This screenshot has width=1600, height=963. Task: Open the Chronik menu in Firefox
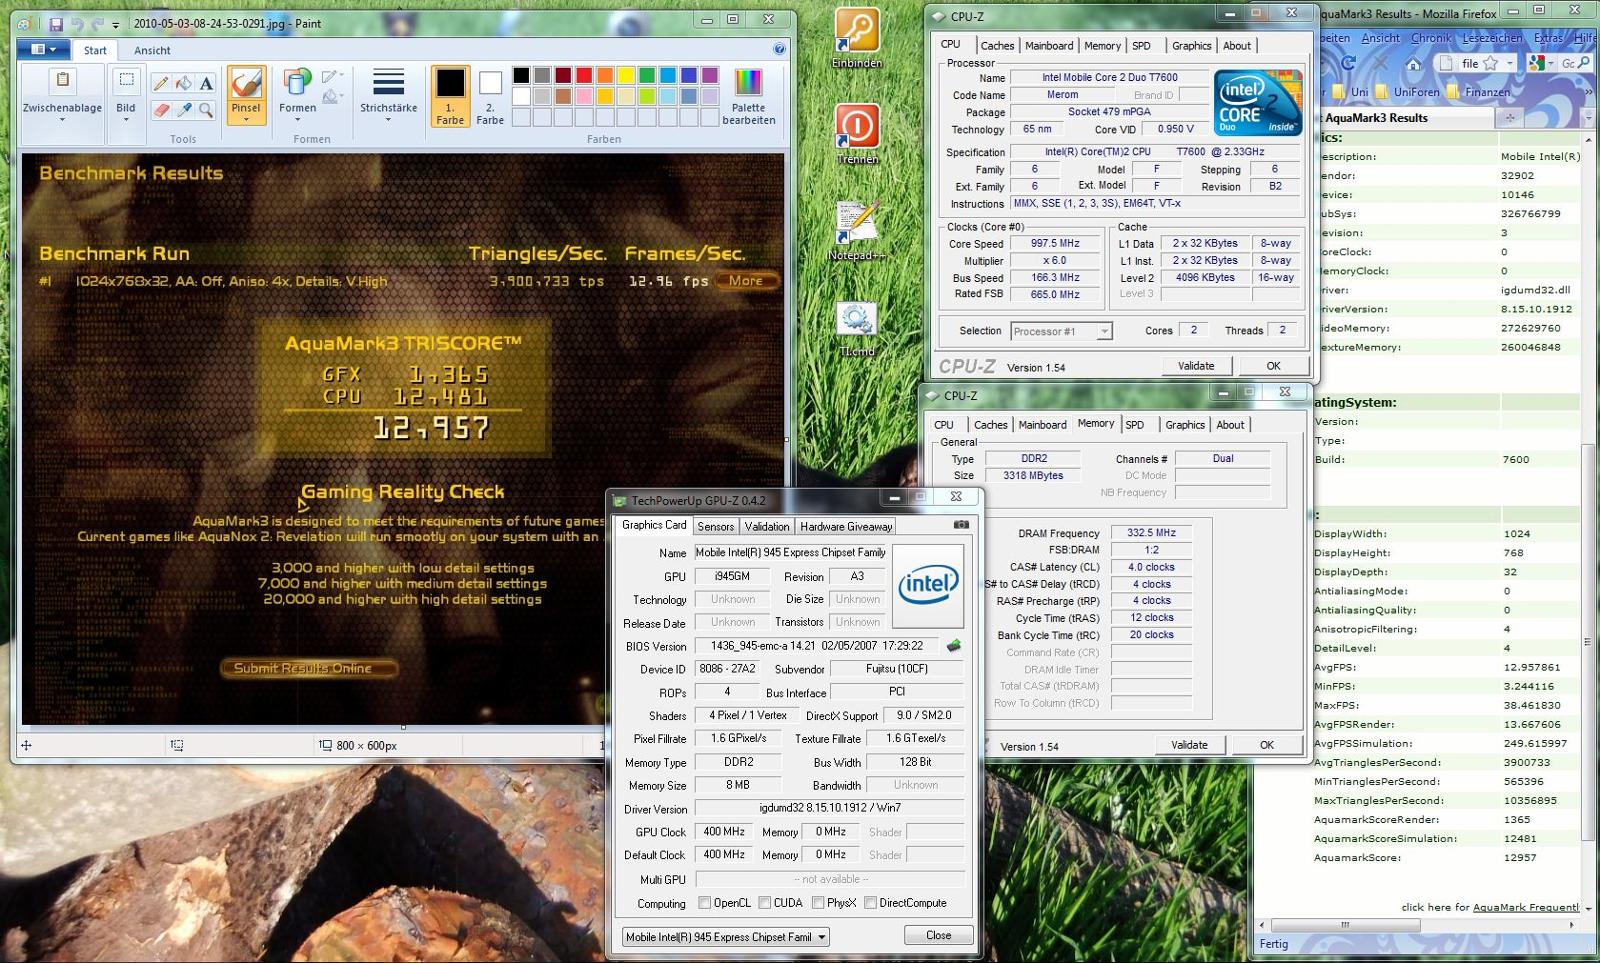pos(1431,38)
